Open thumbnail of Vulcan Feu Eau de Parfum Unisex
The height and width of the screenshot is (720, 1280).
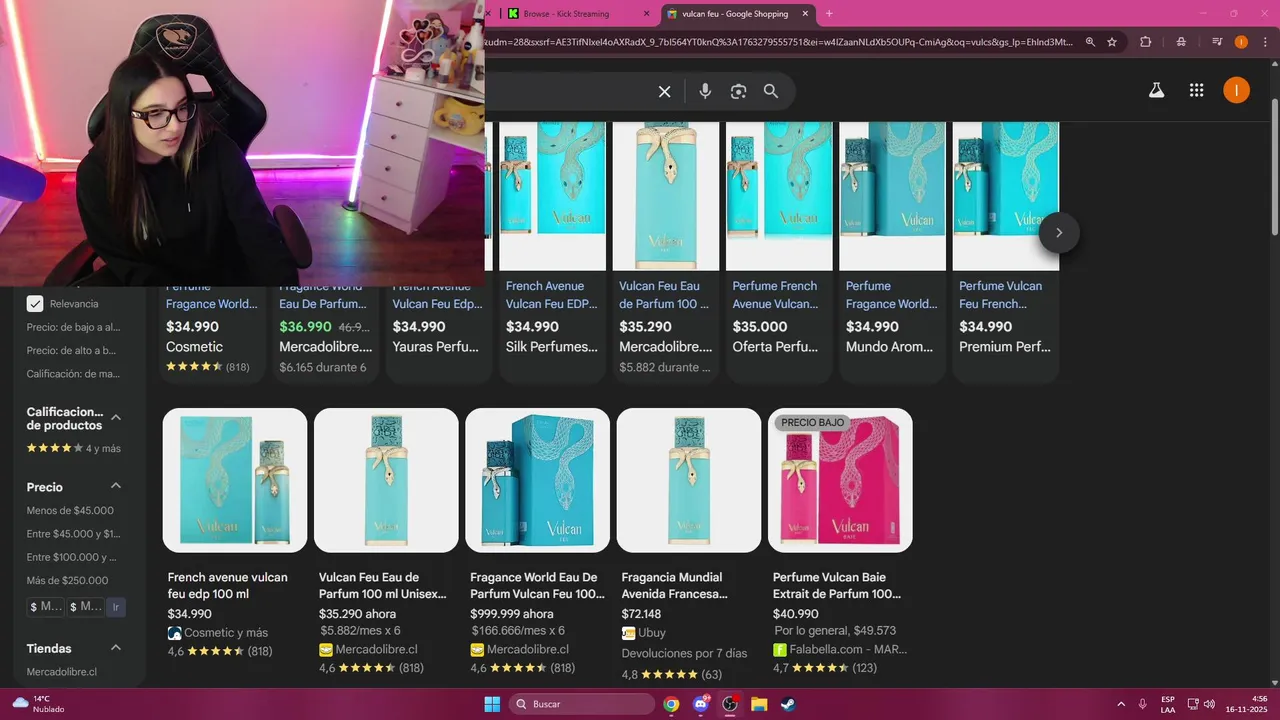386,480
